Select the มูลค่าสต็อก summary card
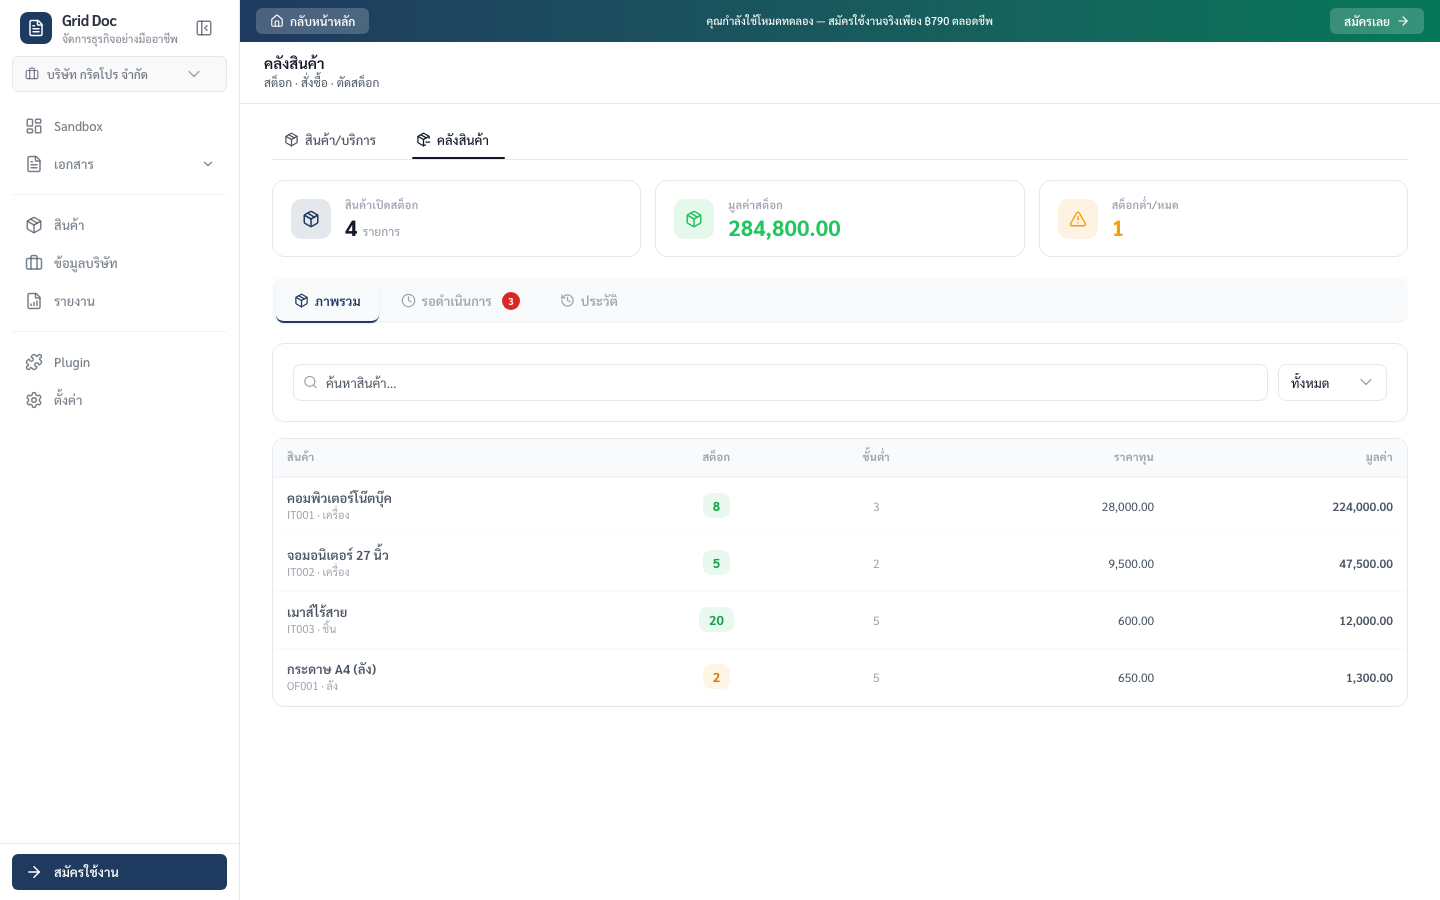 coord(840,218)
